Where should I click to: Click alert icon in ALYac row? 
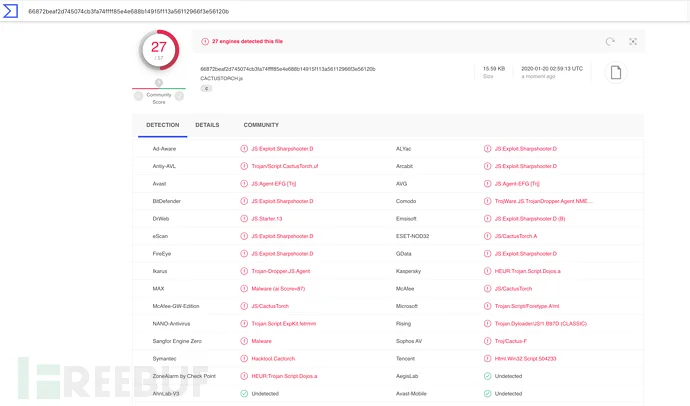pos(487,149)
